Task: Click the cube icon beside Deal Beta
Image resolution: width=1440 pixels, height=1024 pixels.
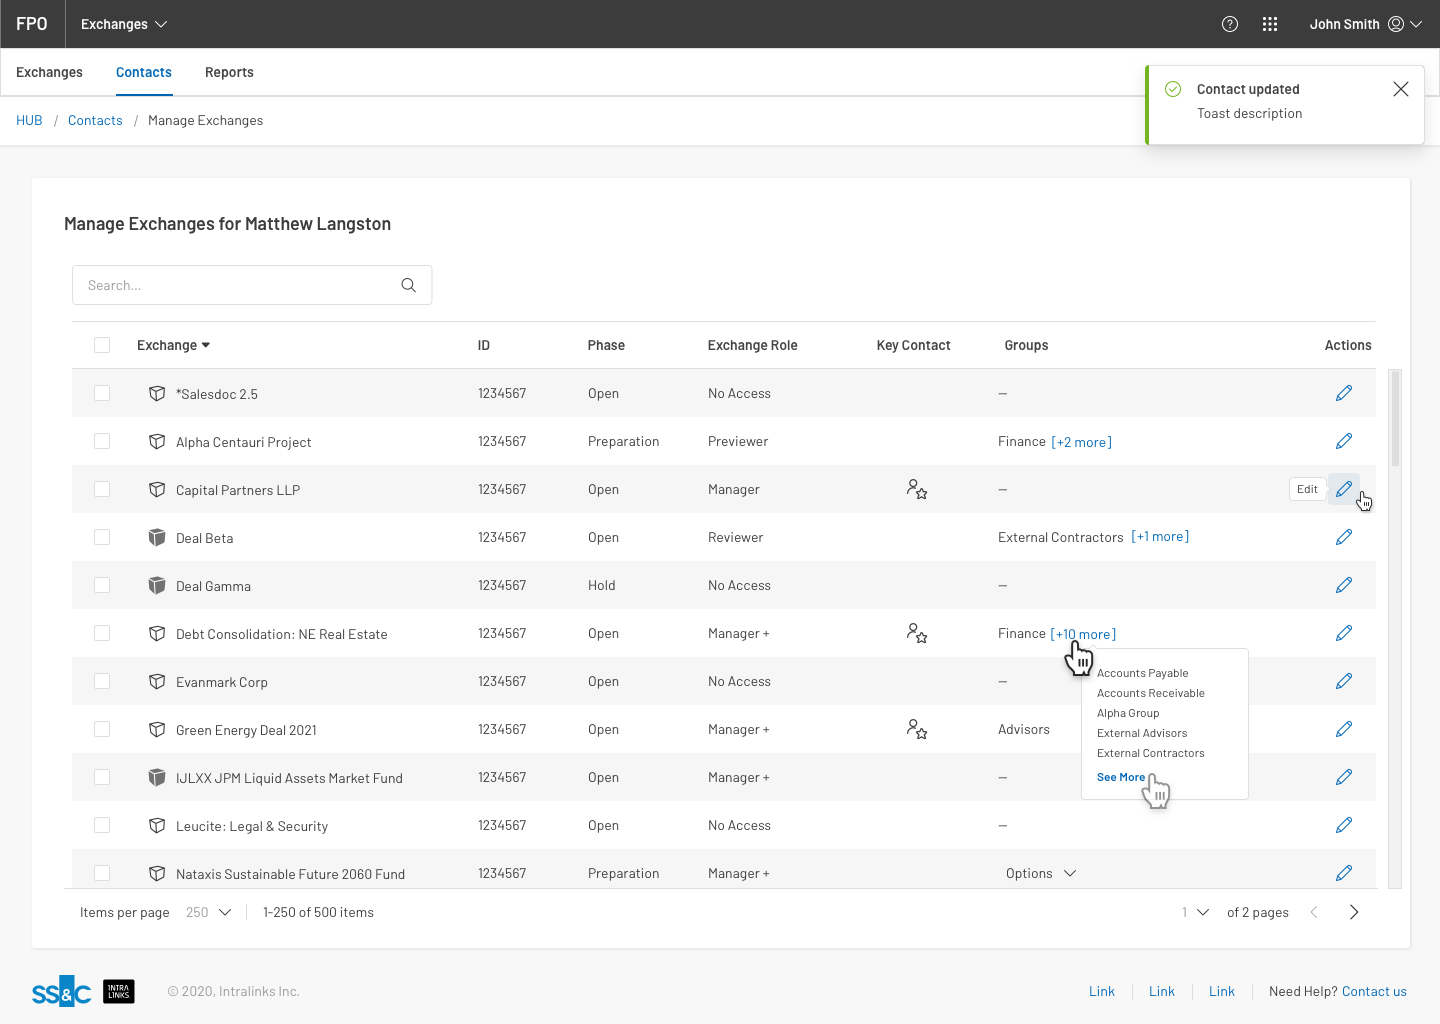Action: pos(157,537)
